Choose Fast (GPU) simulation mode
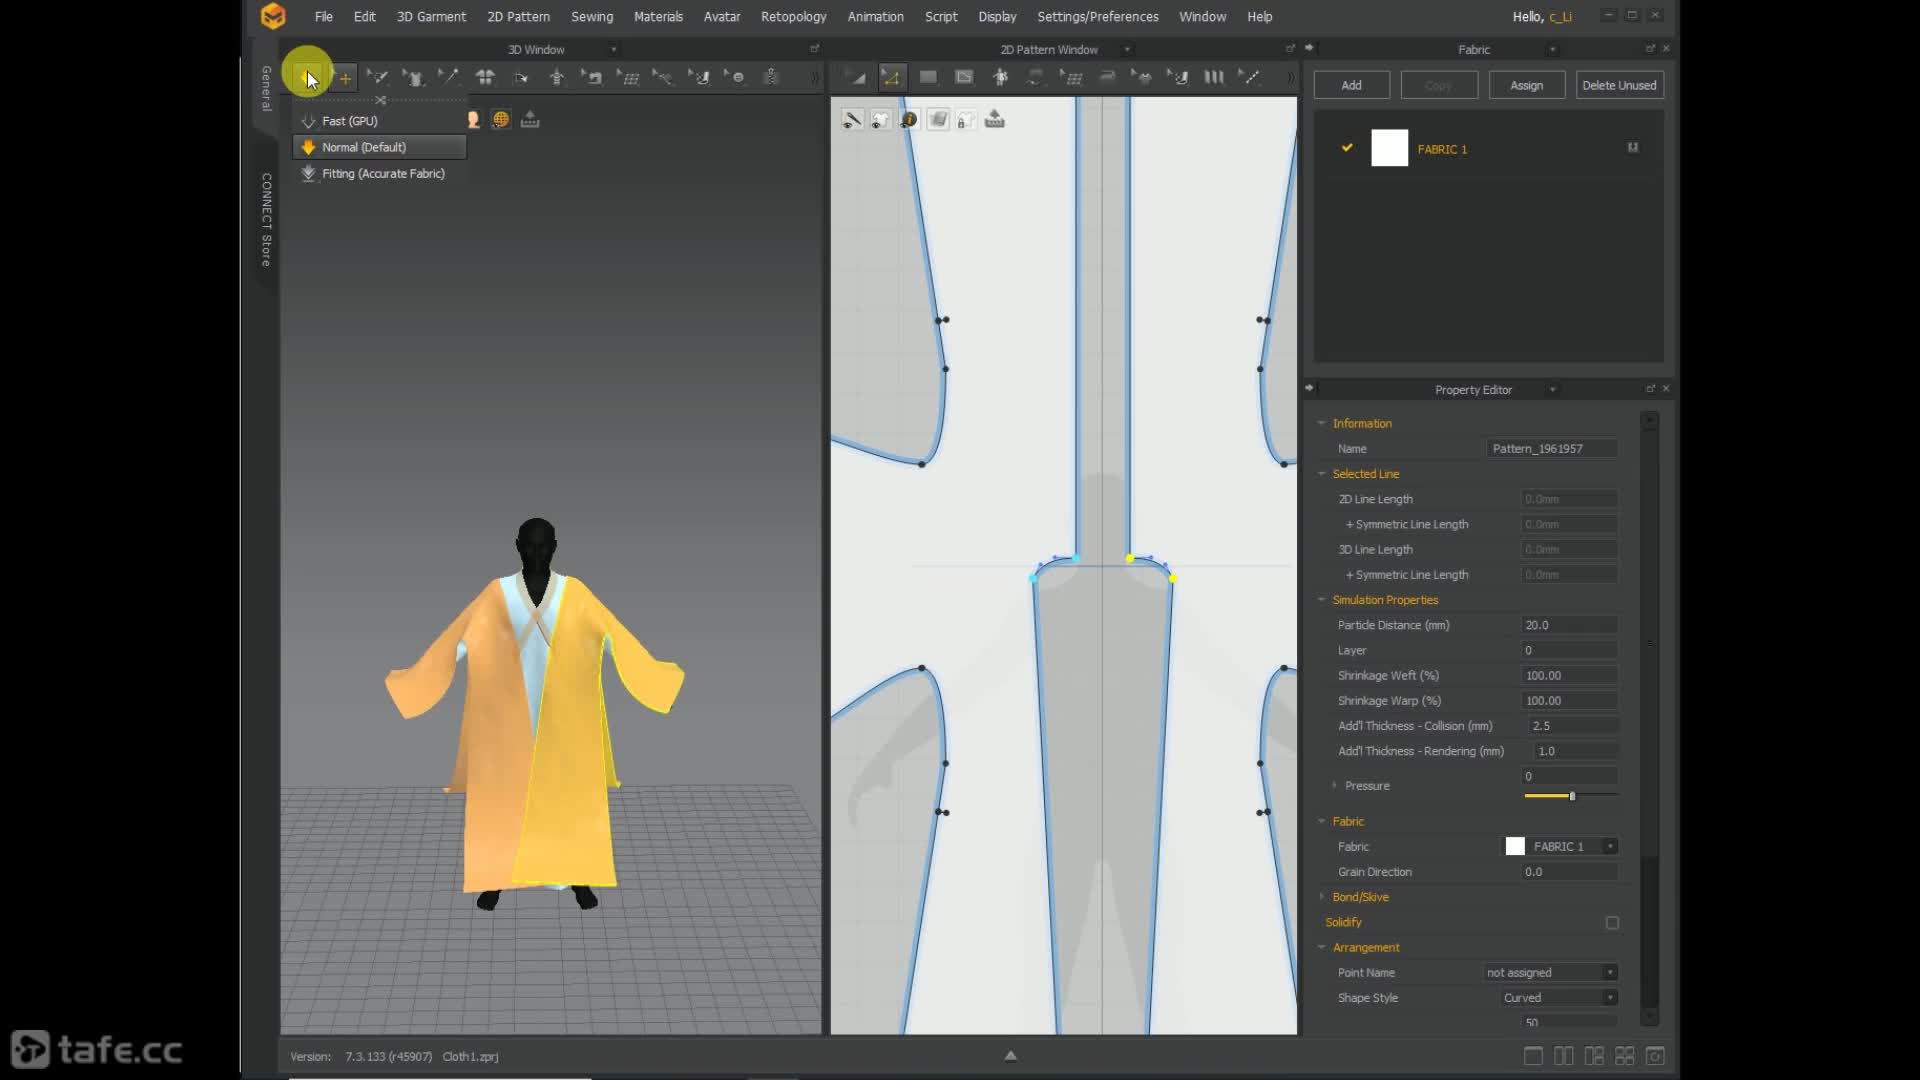Image resolution: width=1920 pixels, height=1080 pixels. point(379,121)
